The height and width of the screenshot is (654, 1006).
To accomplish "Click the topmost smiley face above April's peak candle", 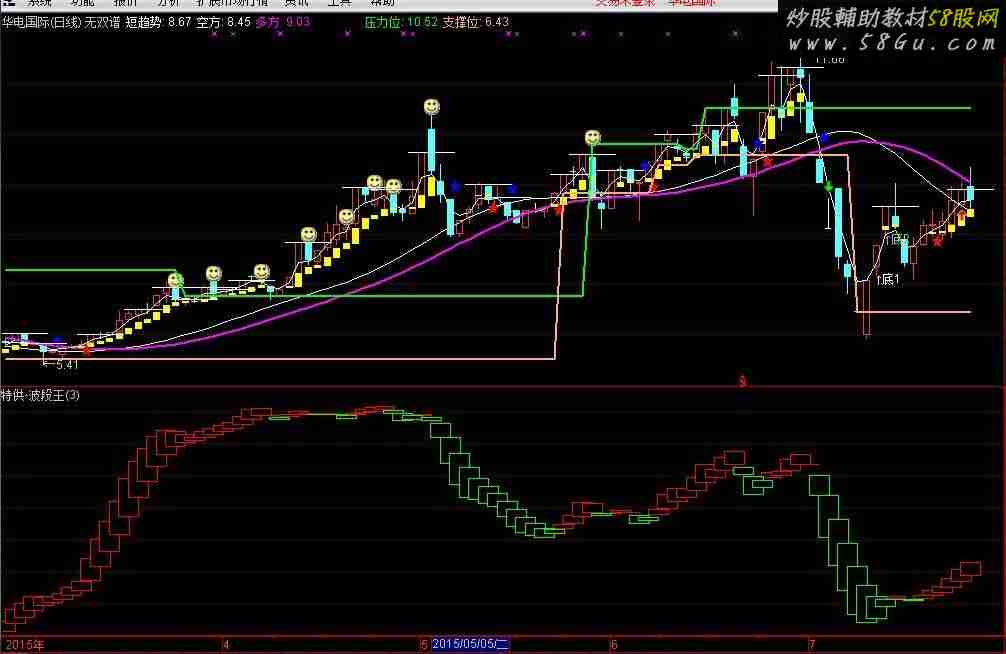I will 432,107.
